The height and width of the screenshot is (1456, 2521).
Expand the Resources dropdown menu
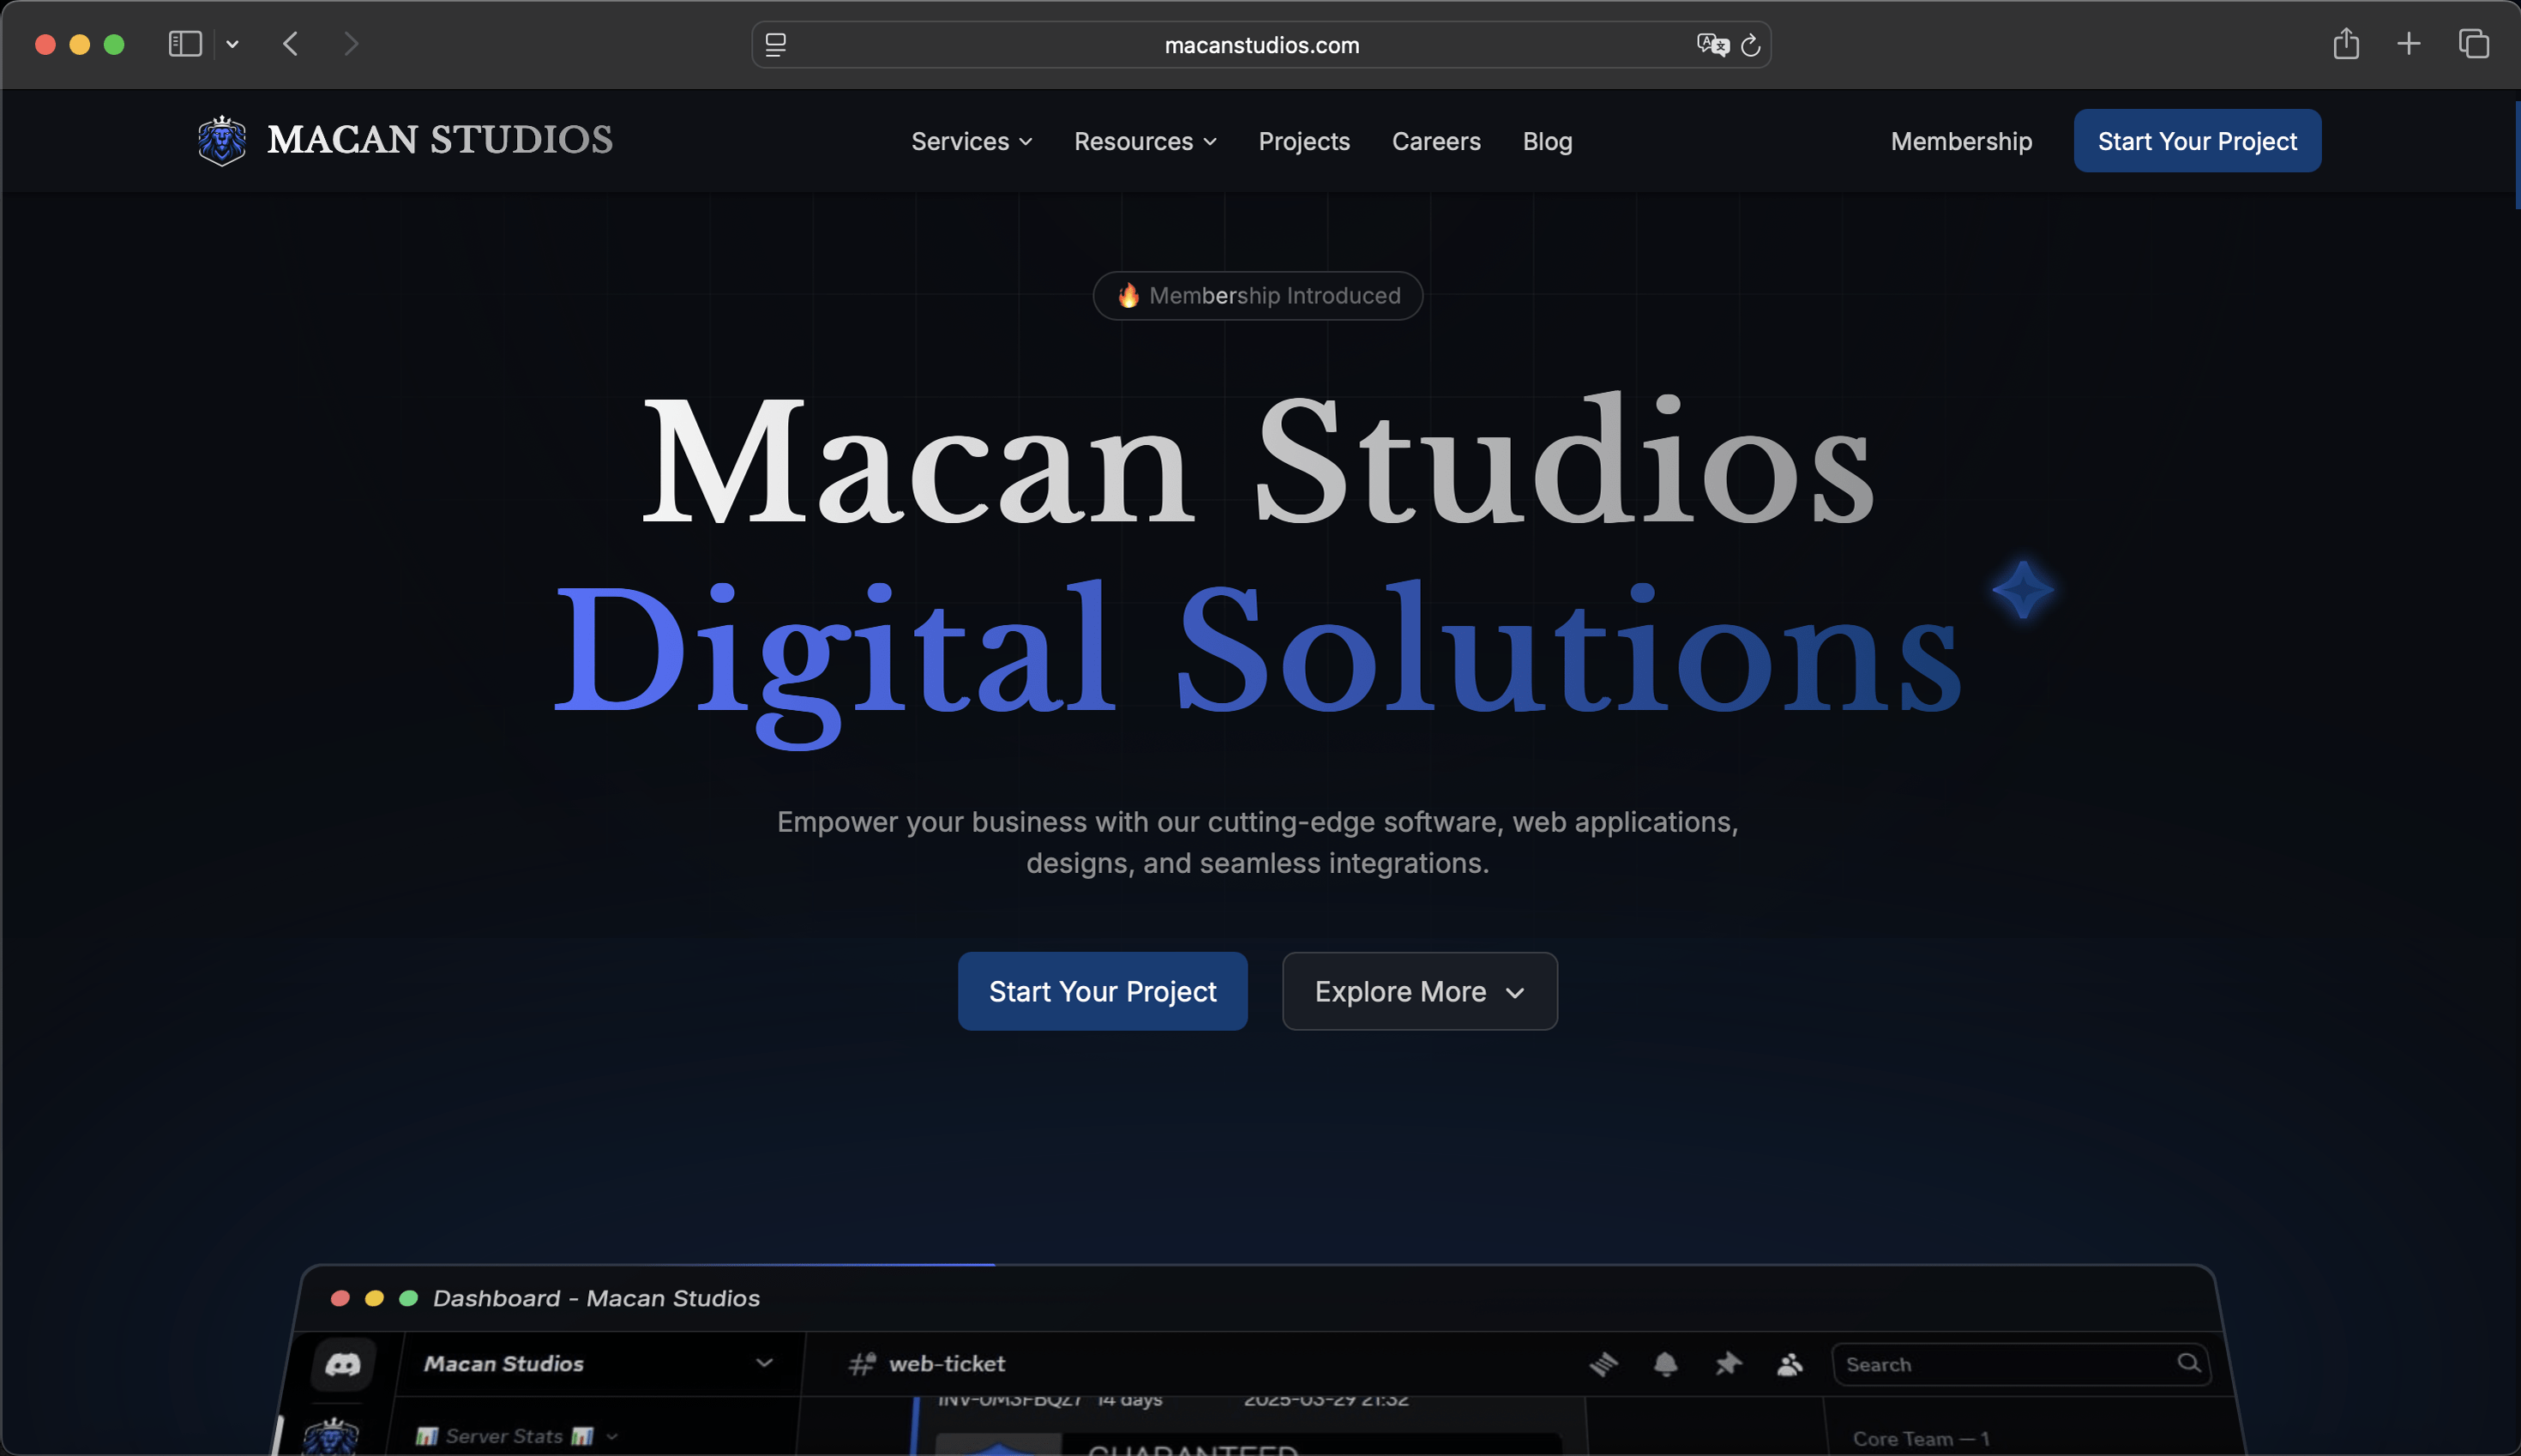coord(1145,141)
